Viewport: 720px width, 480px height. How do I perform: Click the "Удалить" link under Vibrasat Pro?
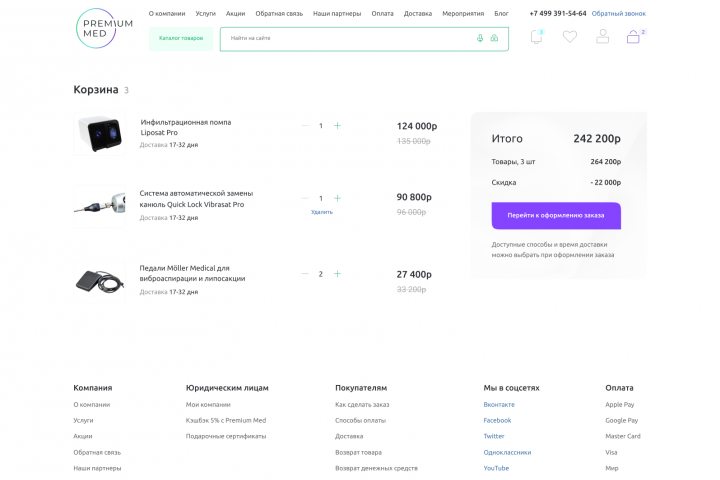coord(321,212)
